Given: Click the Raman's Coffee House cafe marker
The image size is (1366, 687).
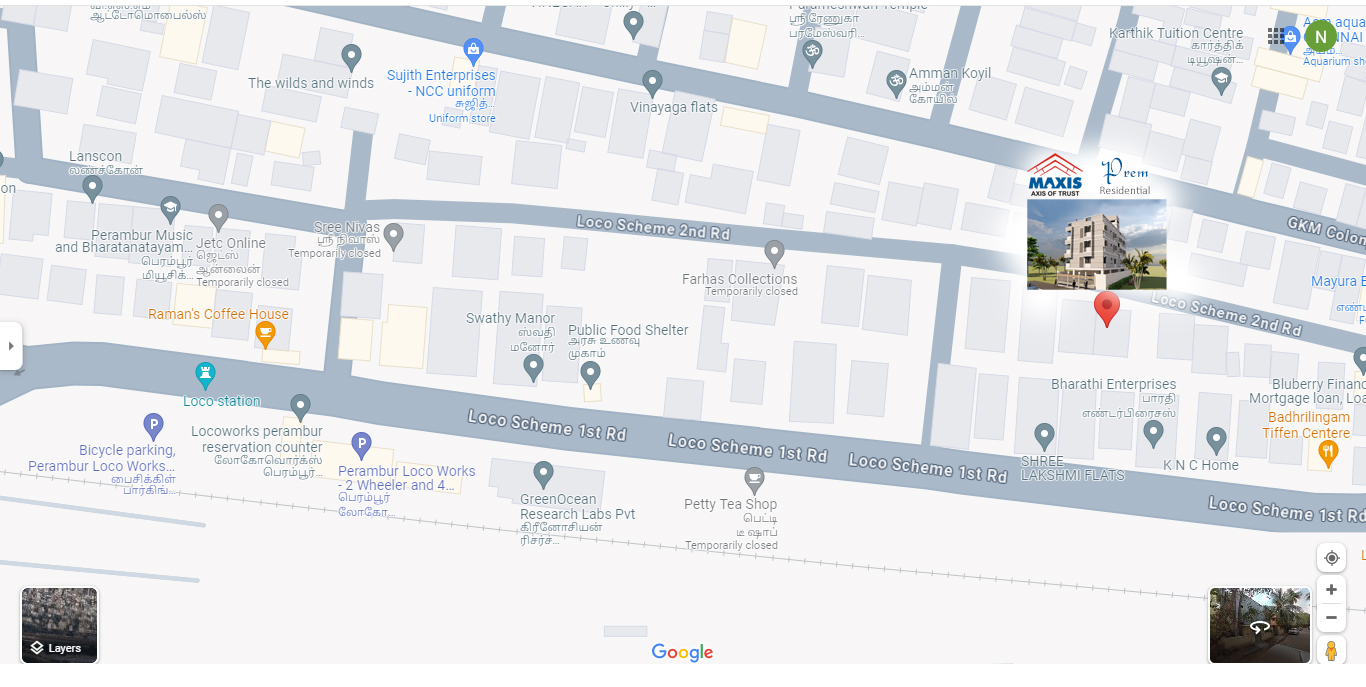Looking at the screenshot, I should 265,334.
